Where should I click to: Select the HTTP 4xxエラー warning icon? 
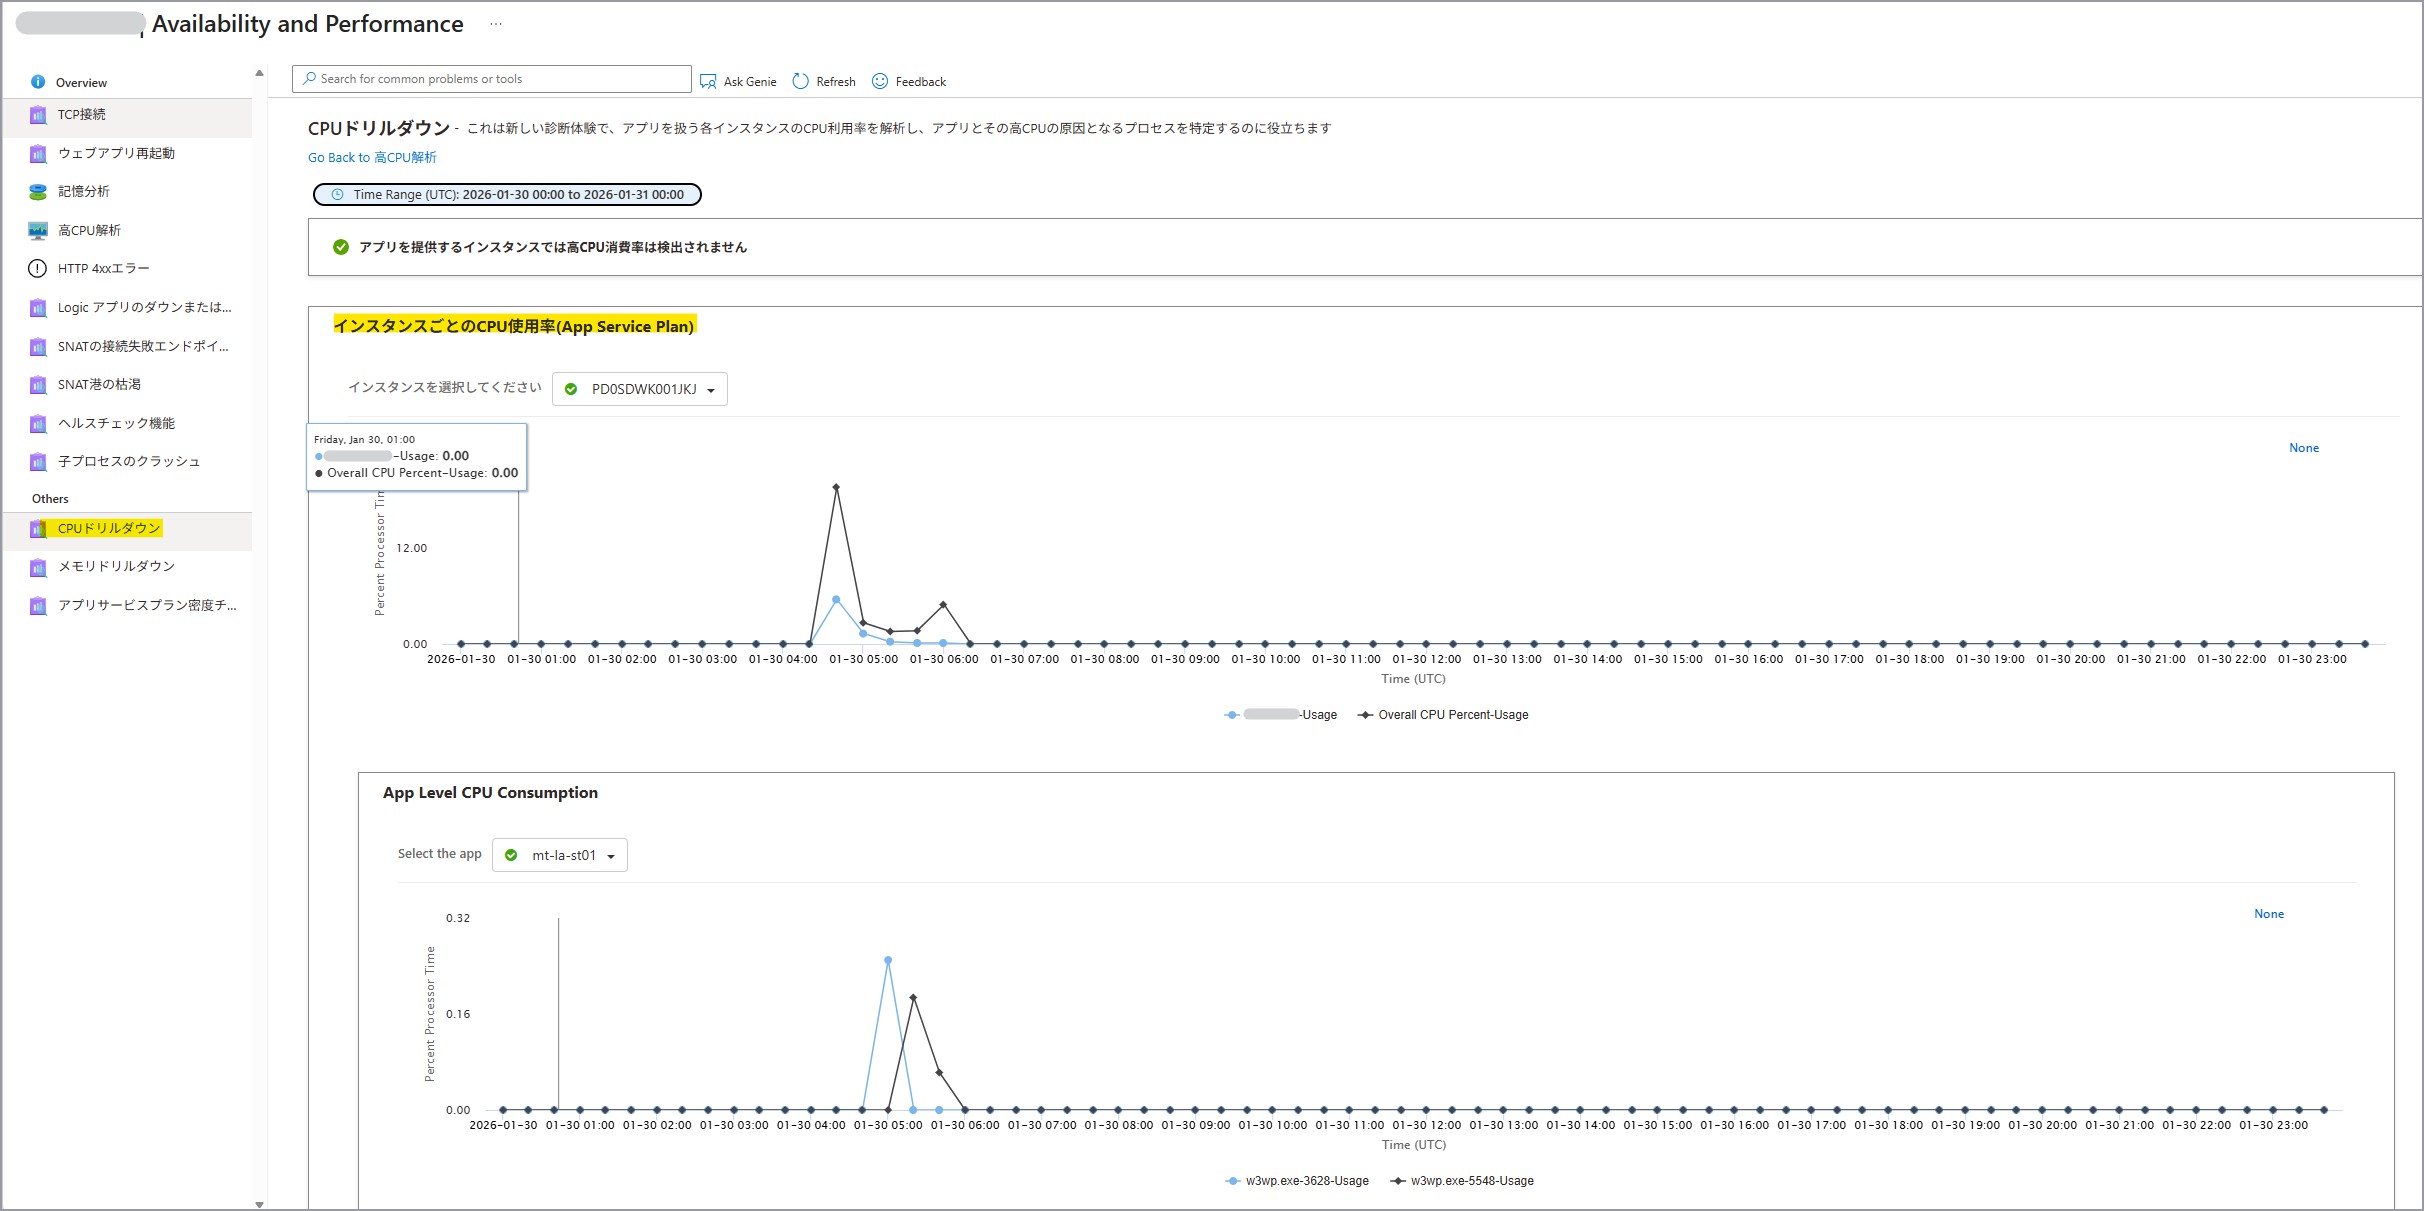click(38, 268)
